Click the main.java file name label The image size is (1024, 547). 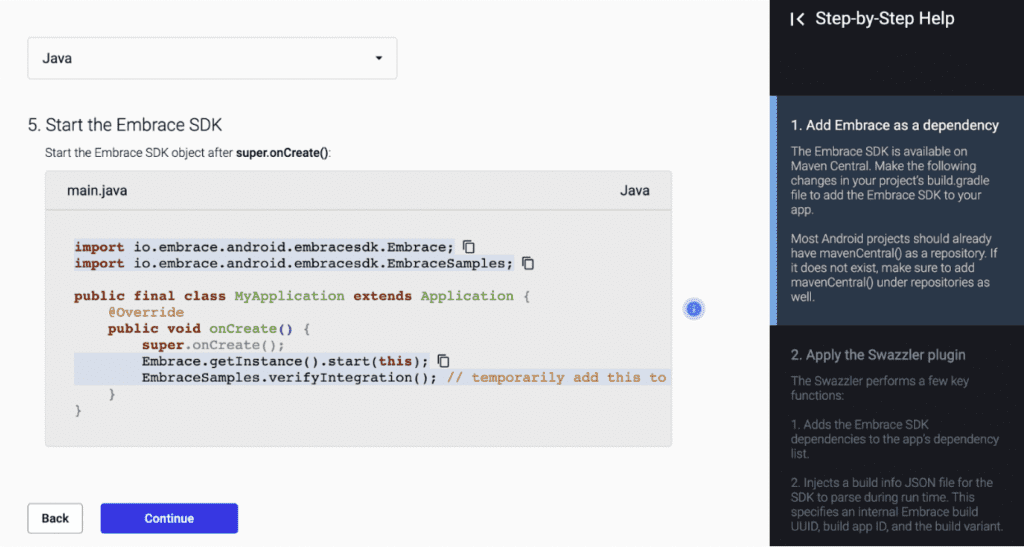coord(97,190)
